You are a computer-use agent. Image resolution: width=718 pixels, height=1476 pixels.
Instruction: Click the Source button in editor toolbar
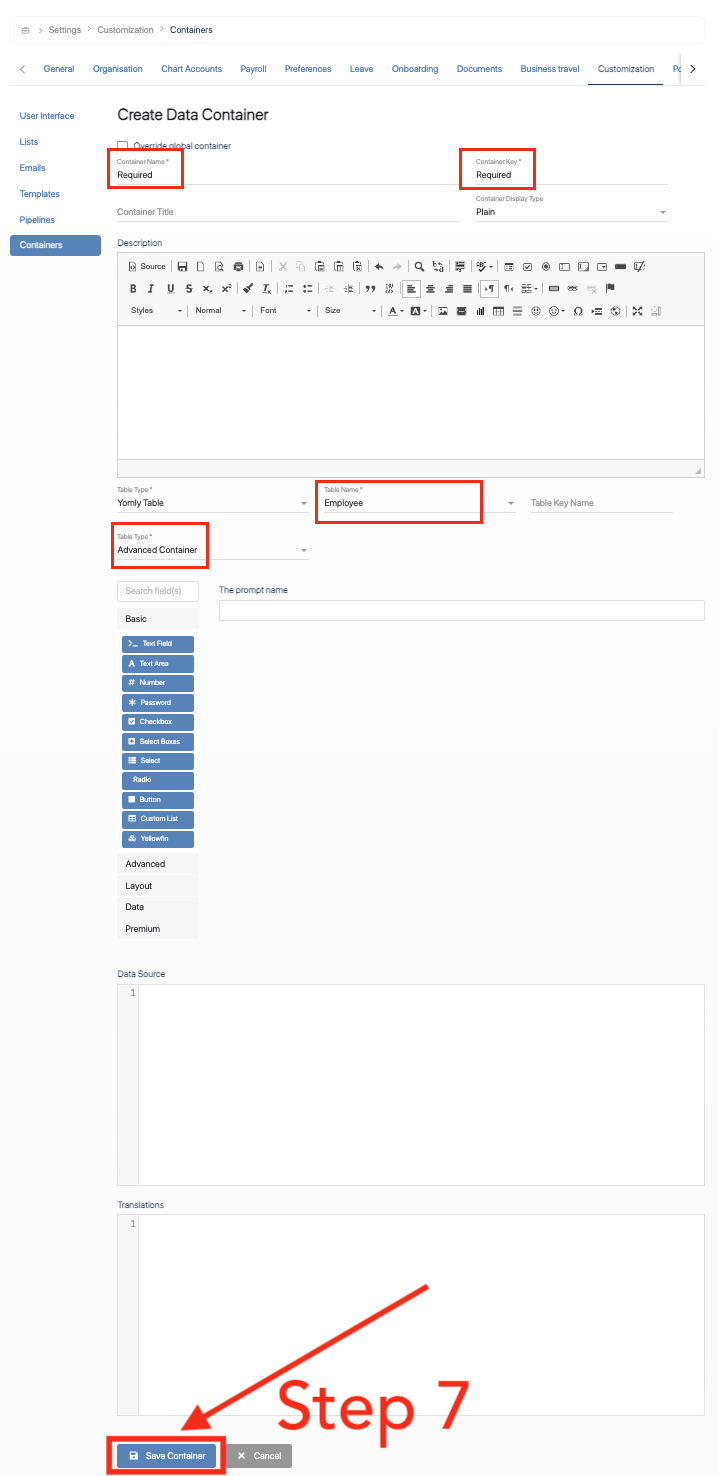point(147,267)
